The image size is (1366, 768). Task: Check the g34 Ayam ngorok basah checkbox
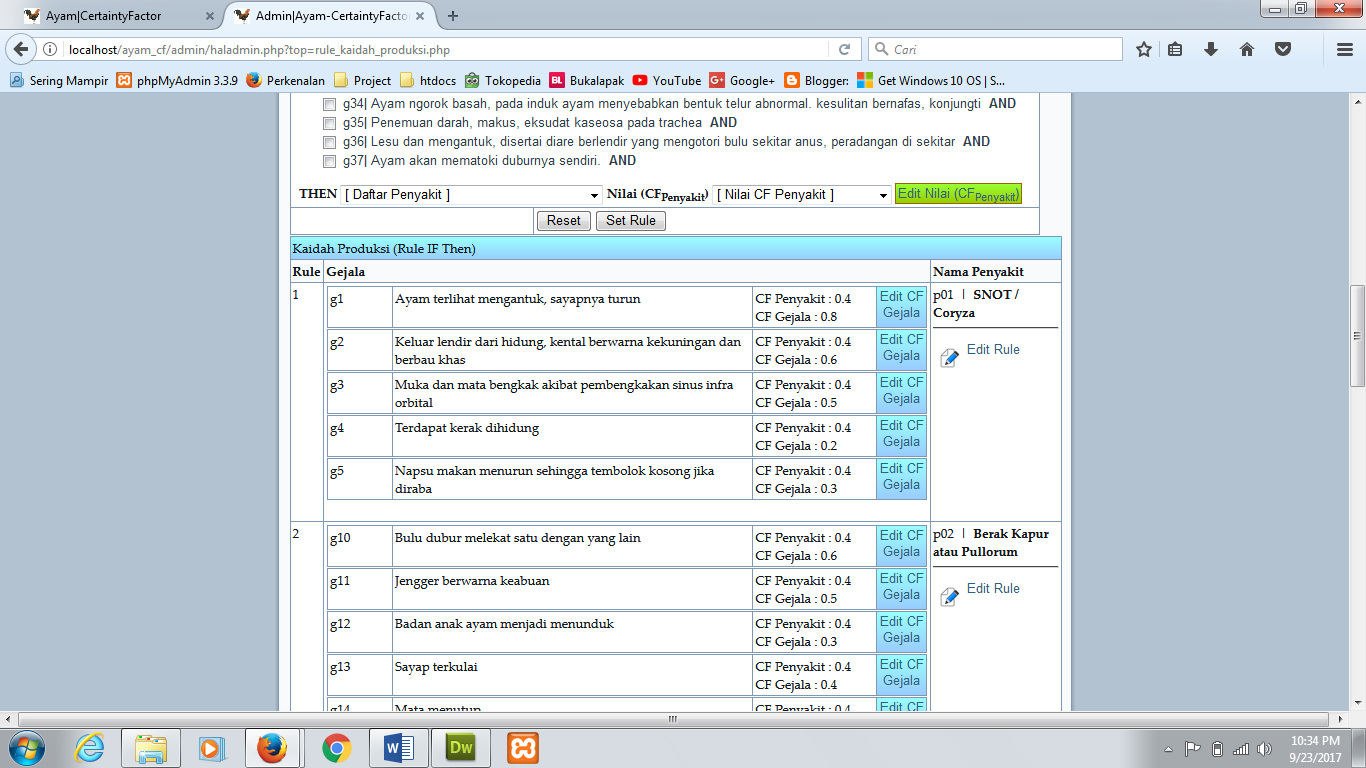coord(330,104)
